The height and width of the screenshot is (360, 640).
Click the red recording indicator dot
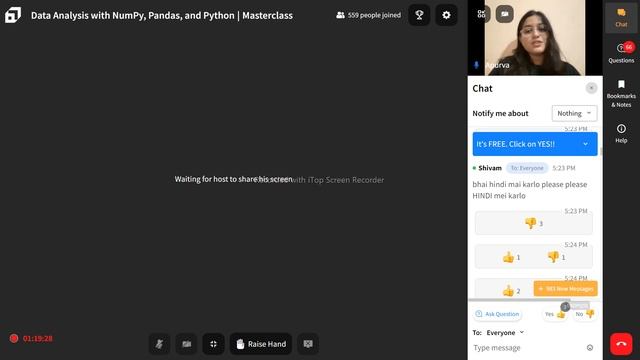(x=14, y=338)
